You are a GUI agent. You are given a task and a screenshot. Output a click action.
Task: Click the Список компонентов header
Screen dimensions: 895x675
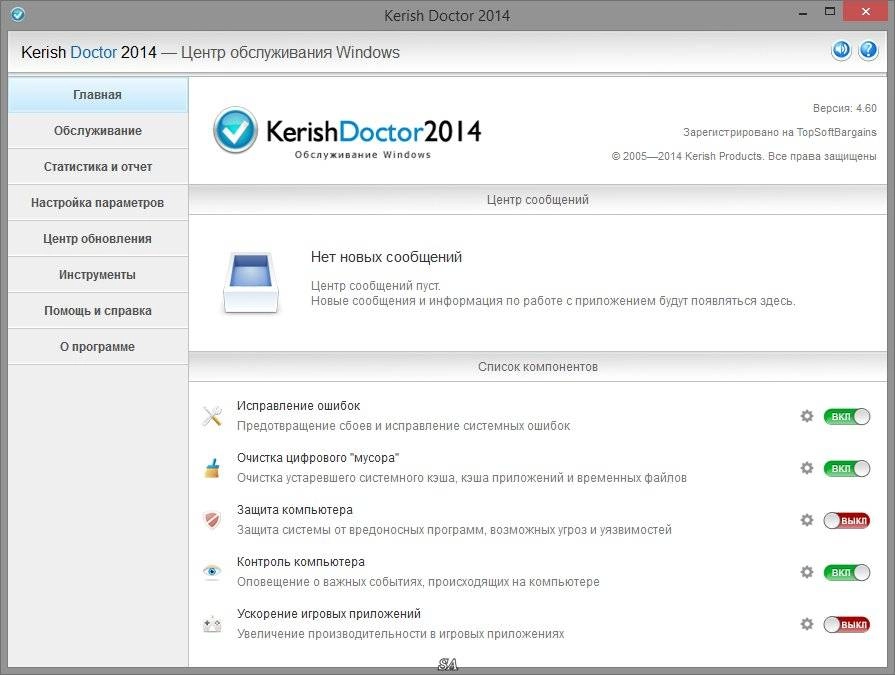538,367
